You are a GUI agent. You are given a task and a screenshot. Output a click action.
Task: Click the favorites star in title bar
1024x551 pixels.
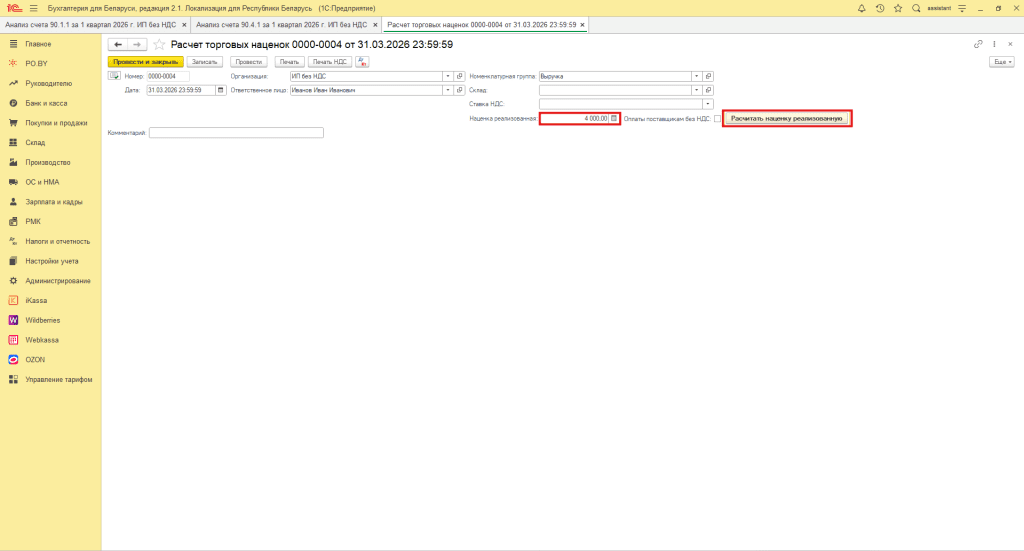(897, 8)
